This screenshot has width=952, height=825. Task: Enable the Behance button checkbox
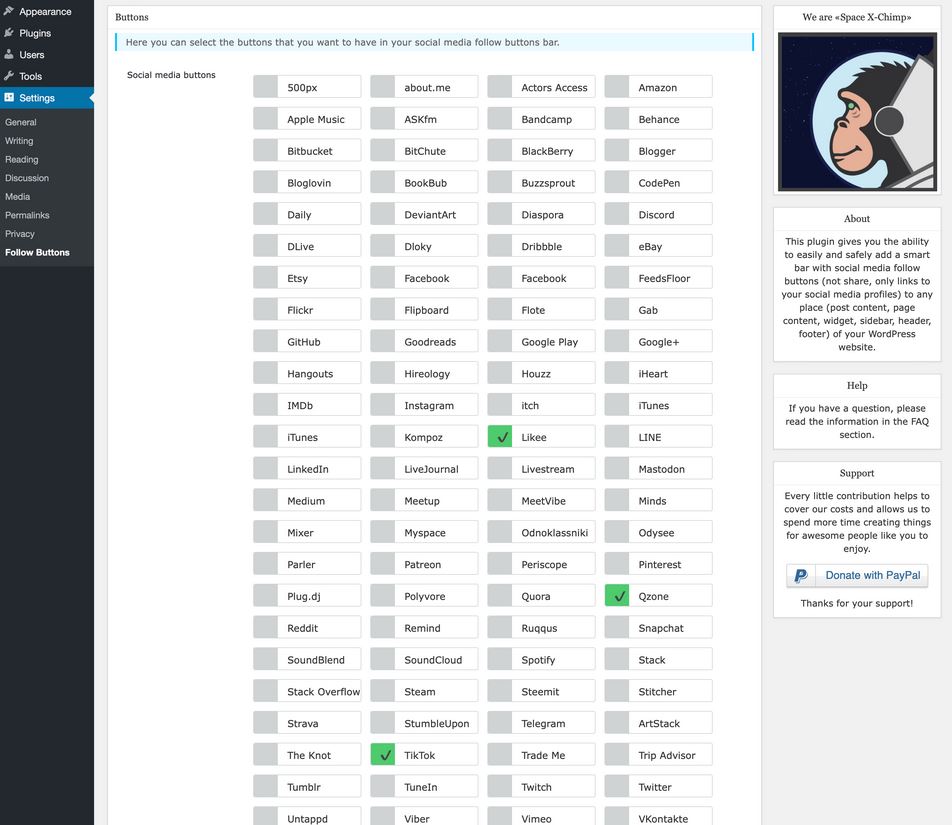[617, 118]
